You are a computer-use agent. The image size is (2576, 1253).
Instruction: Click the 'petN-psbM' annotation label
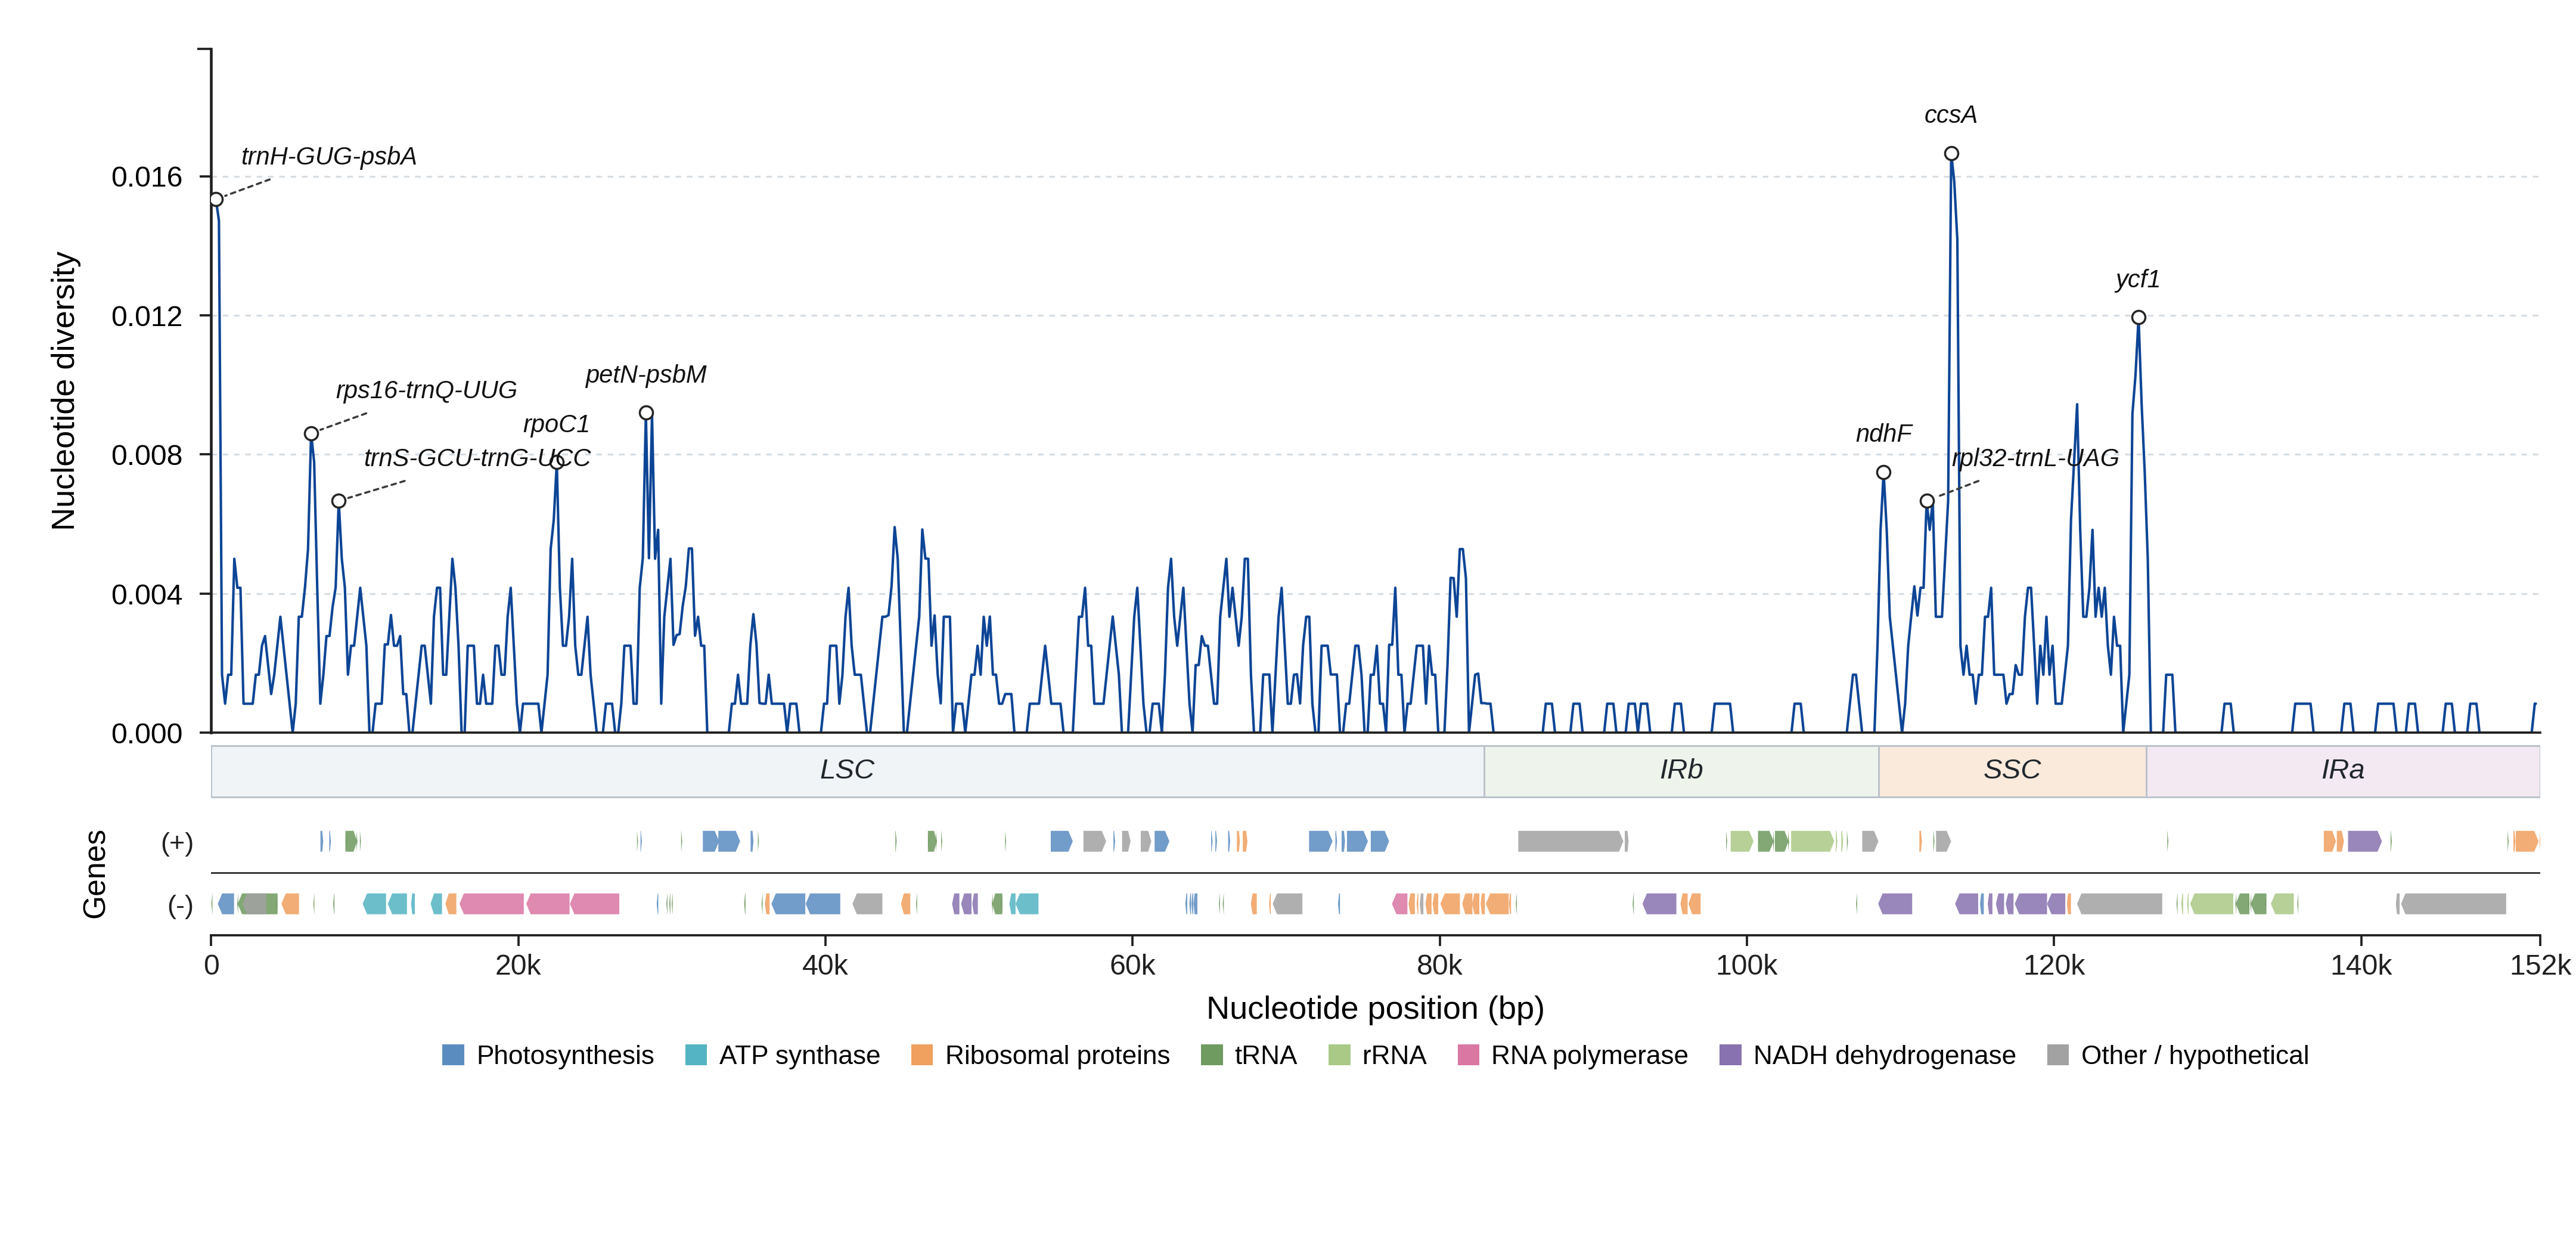tap(646, 374)
